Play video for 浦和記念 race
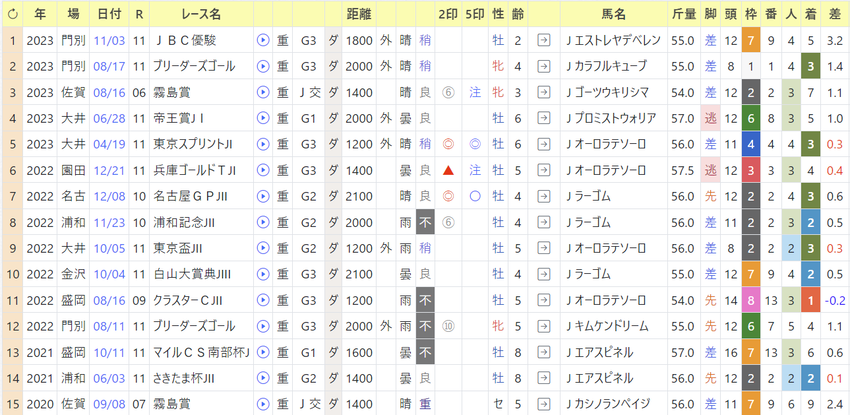This screenshot has height=415, width=850. (x=262, y=222)
